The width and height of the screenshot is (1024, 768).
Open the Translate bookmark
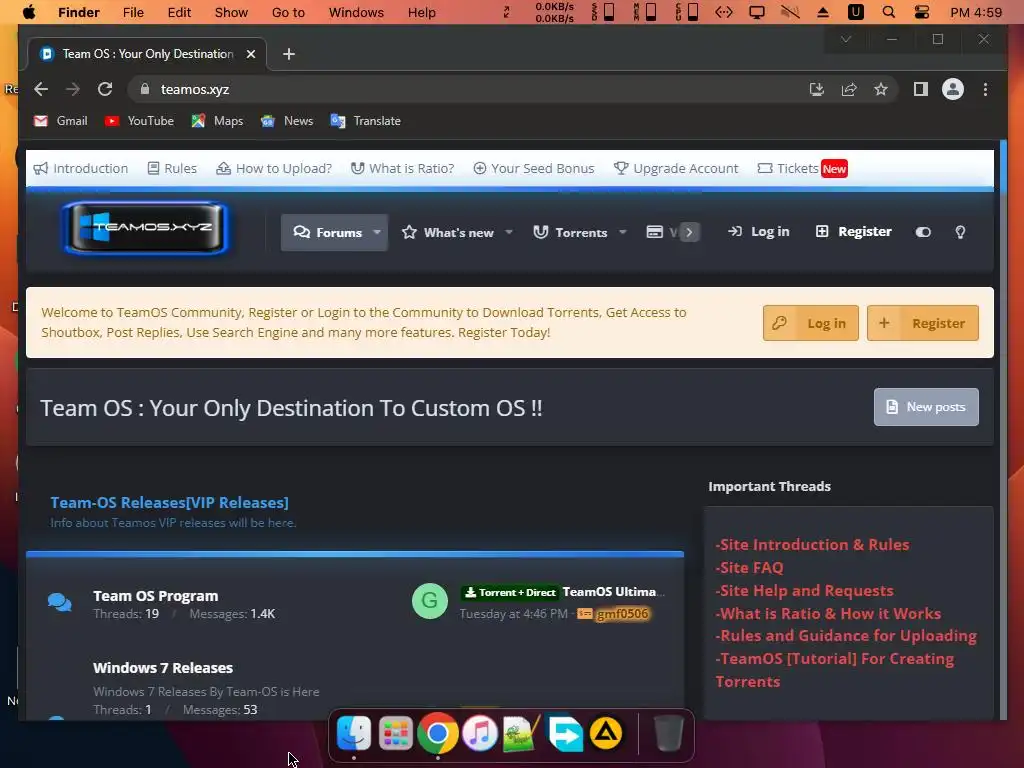click(x=366, y=121)
